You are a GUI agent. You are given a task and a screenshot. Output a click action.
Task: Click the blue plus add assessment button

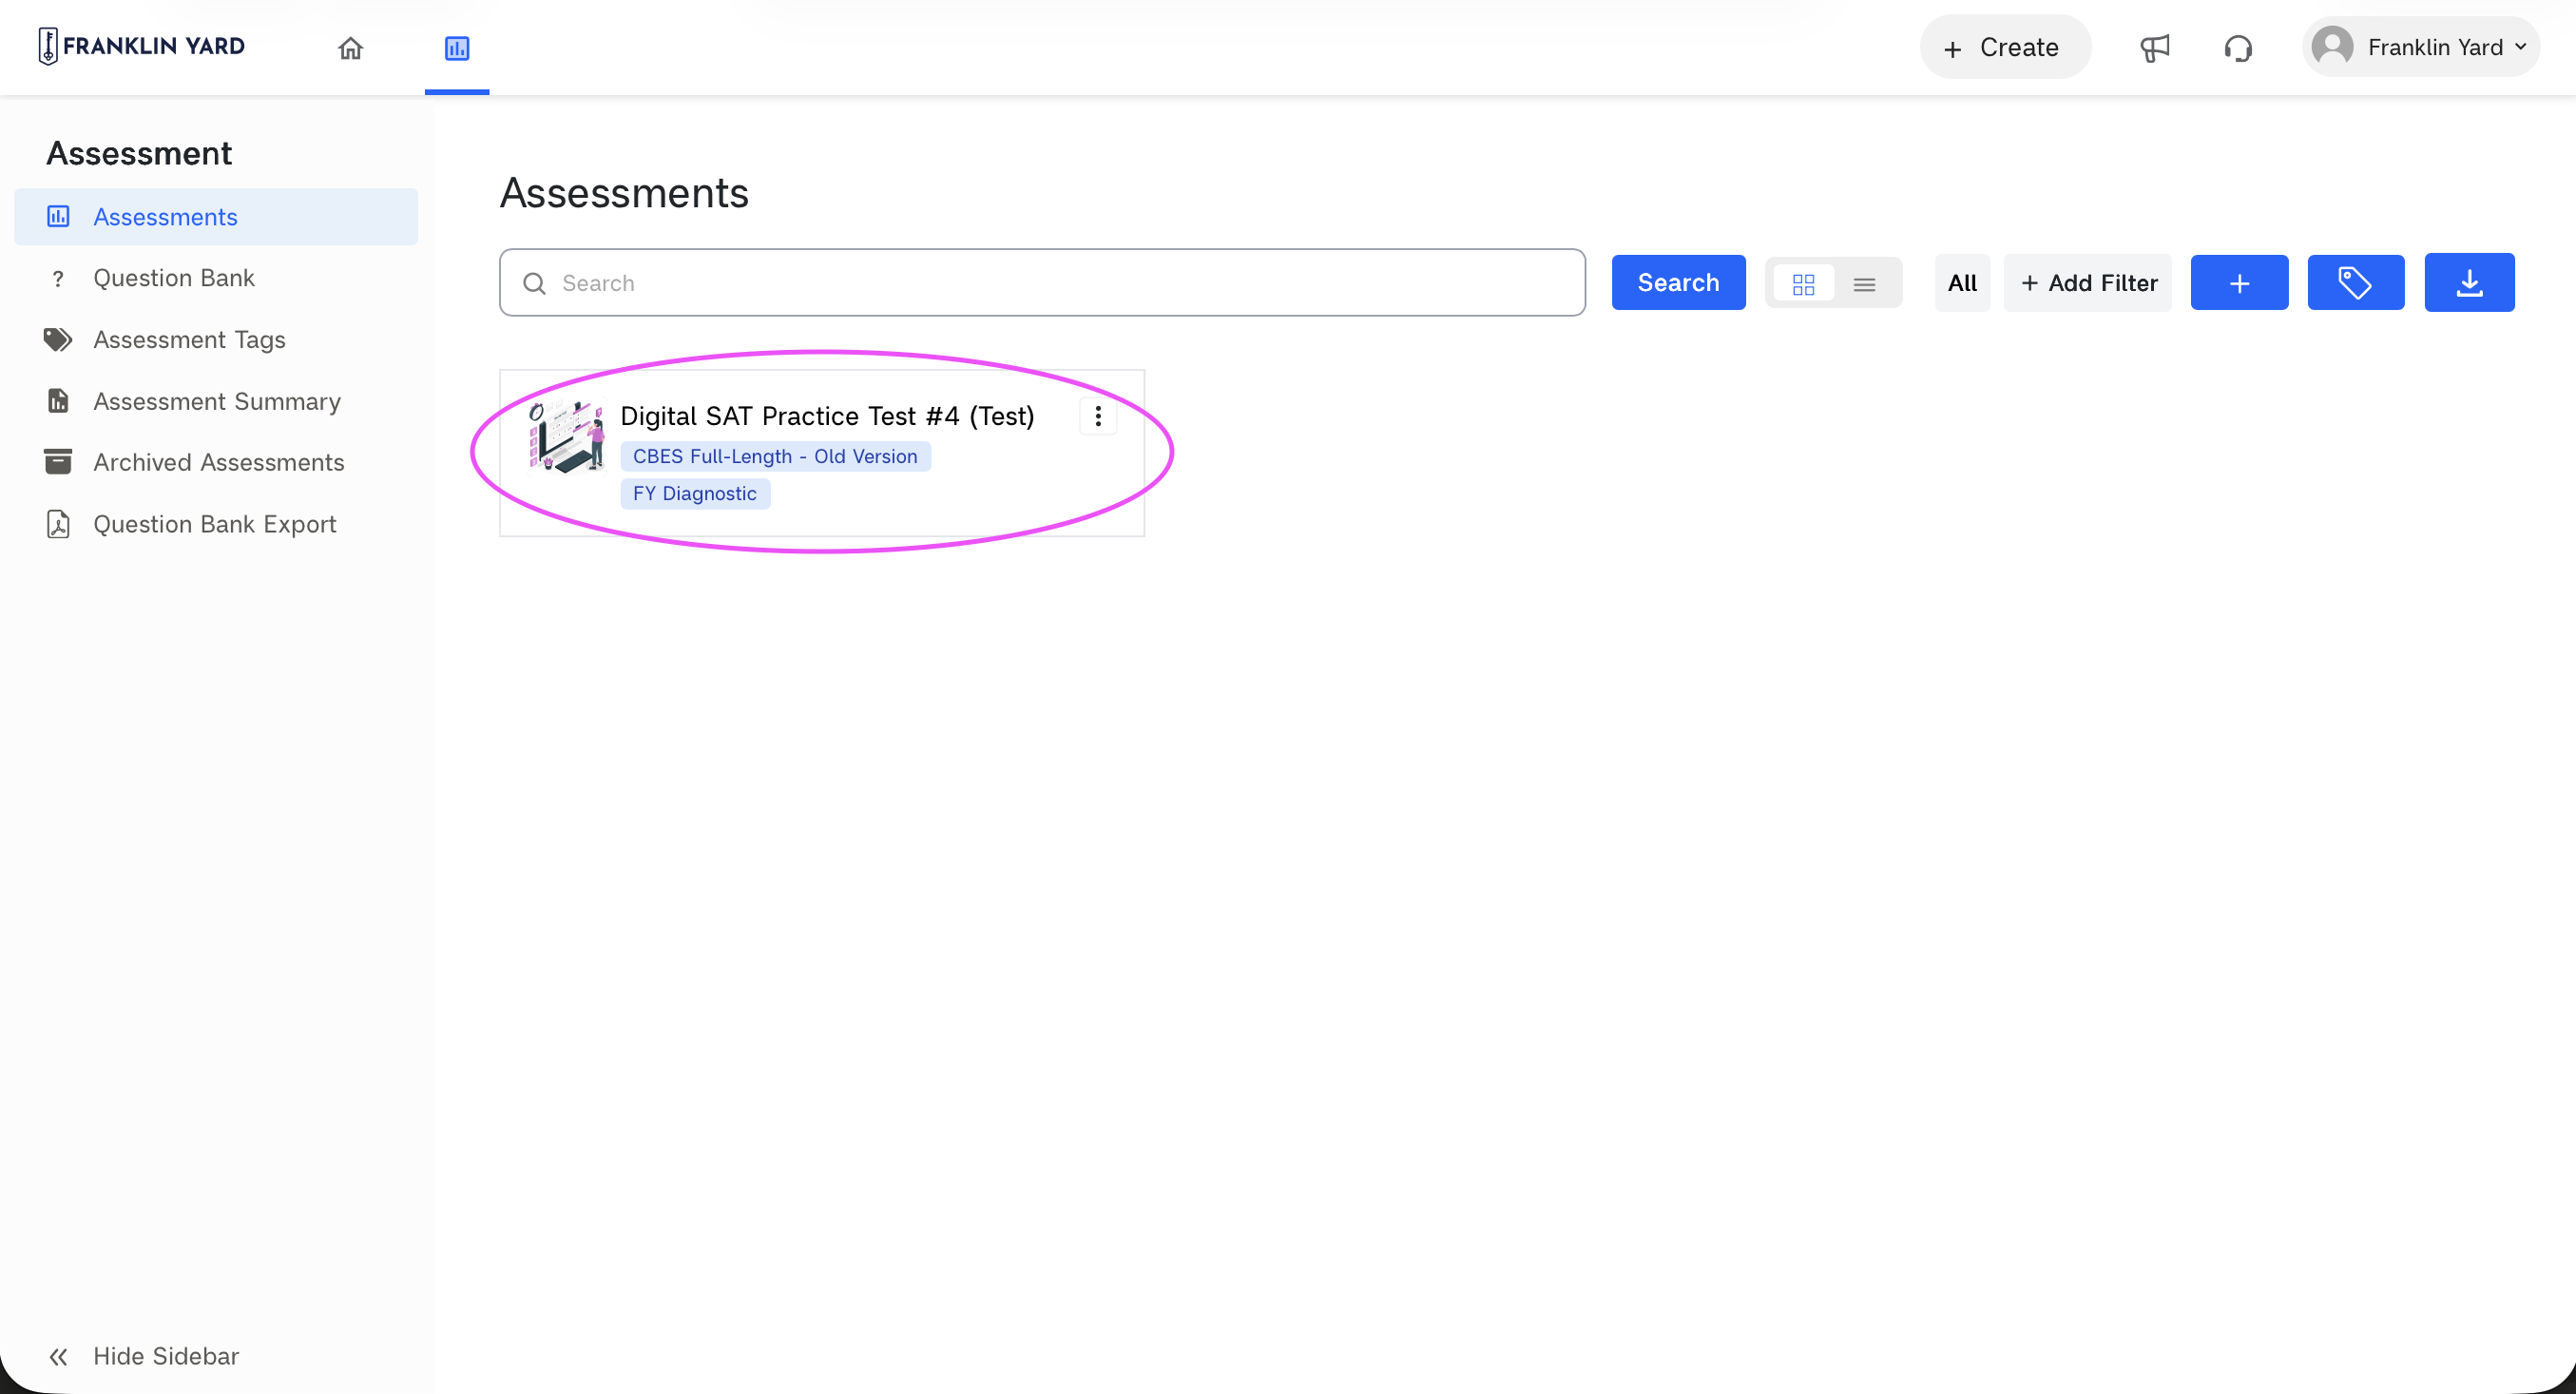(2239, 283)
